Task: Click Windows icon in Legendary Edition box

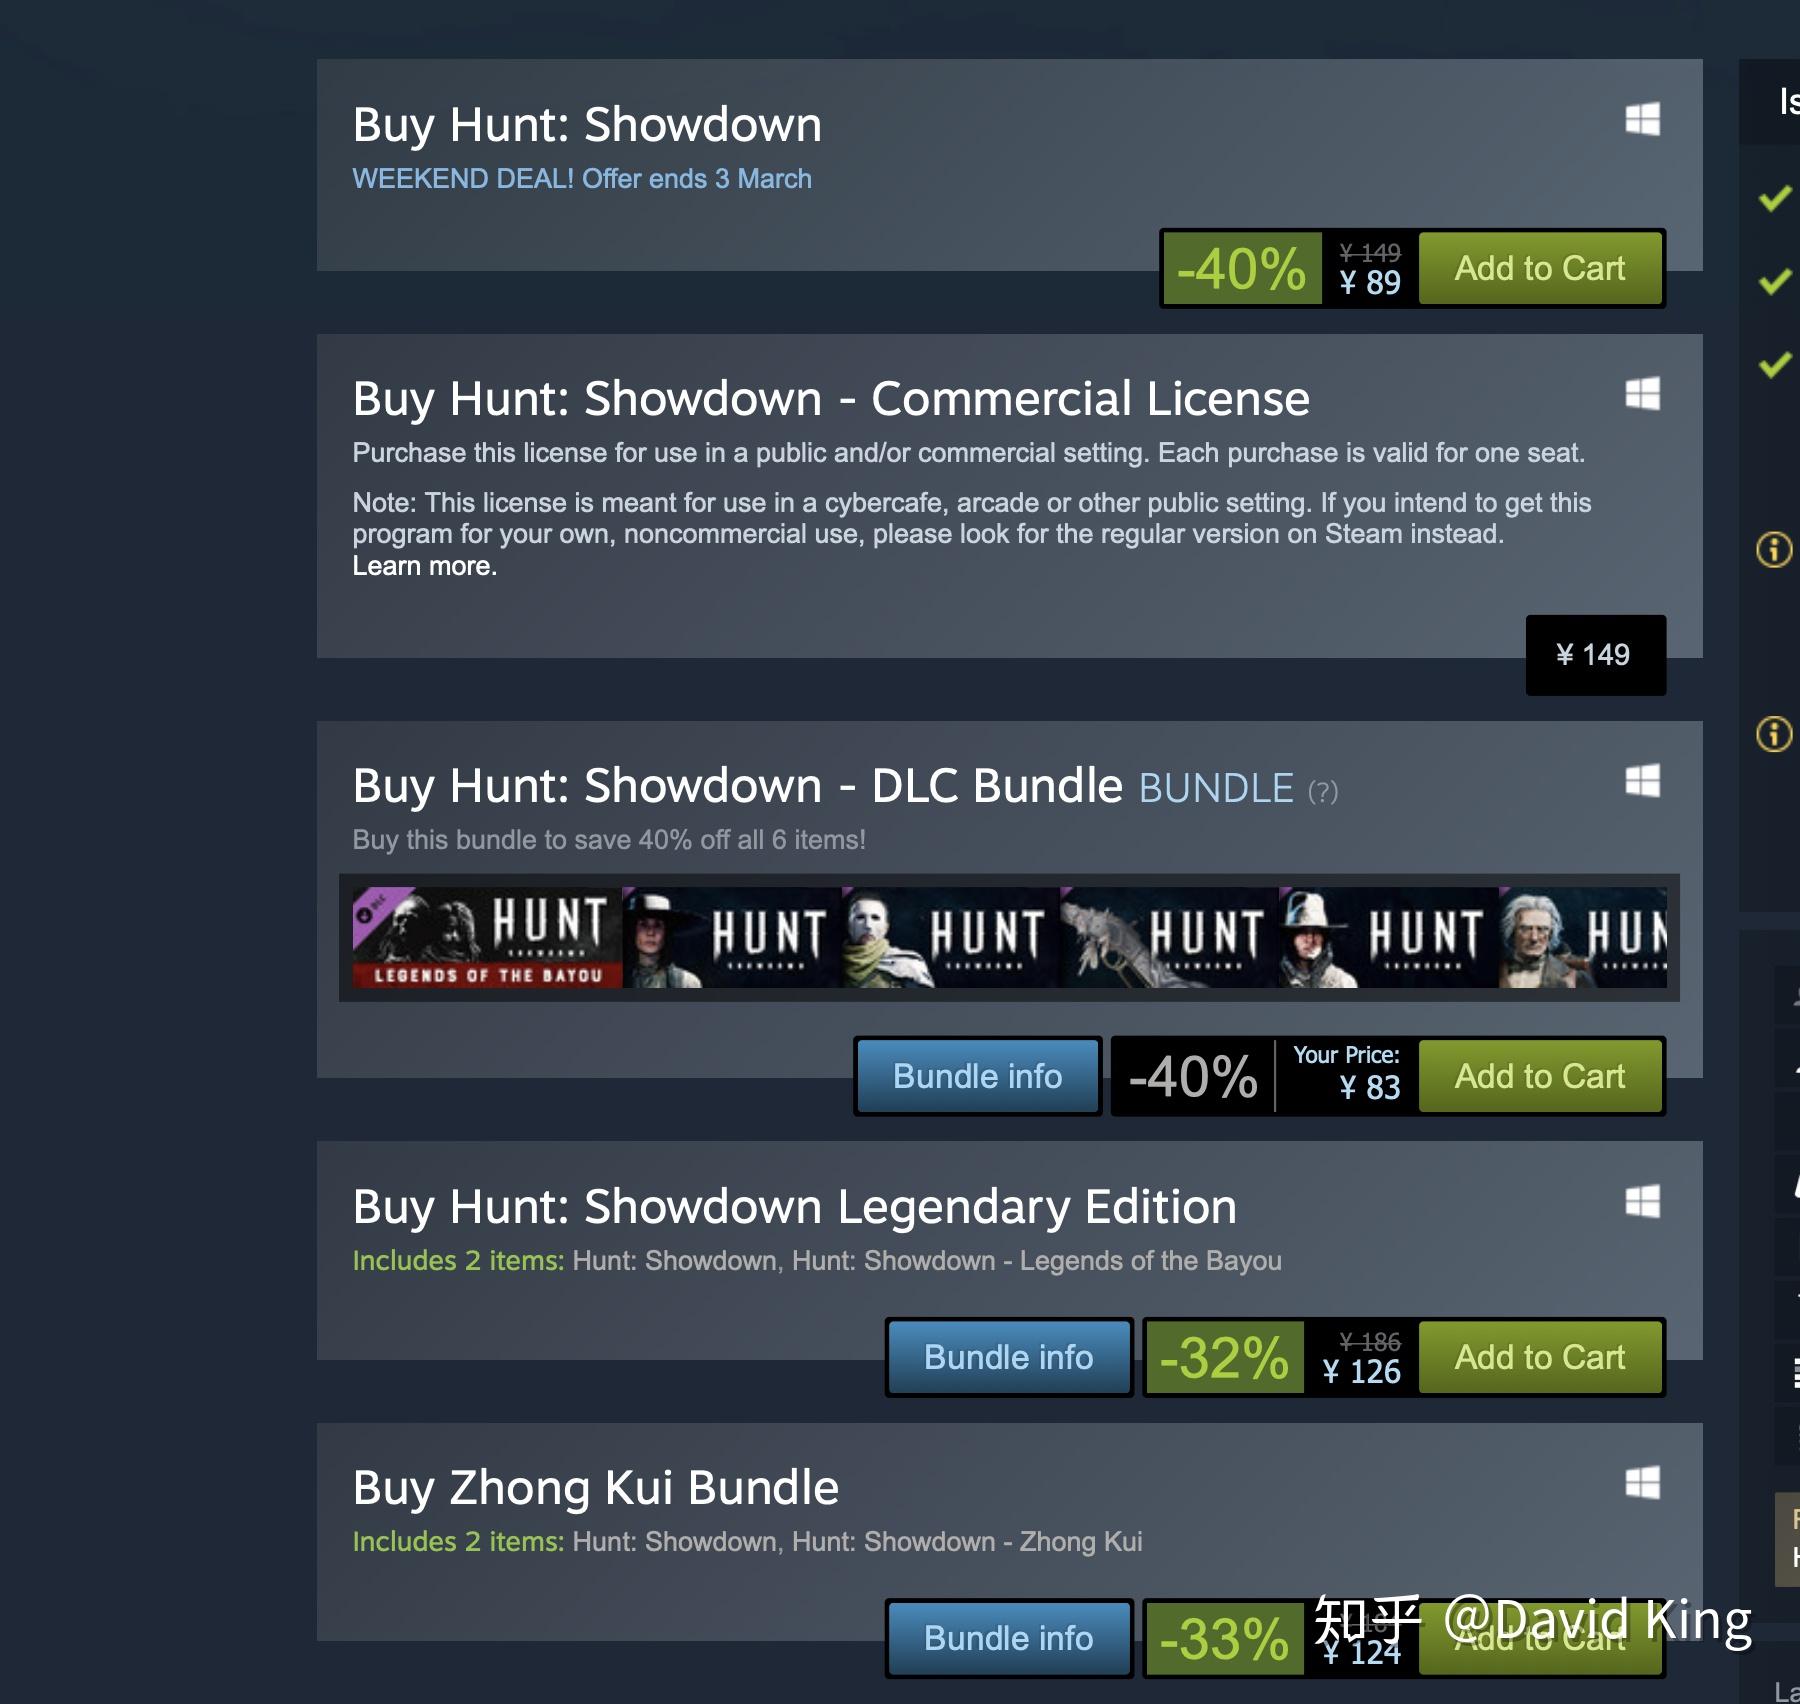Action: [1642, 1201]
